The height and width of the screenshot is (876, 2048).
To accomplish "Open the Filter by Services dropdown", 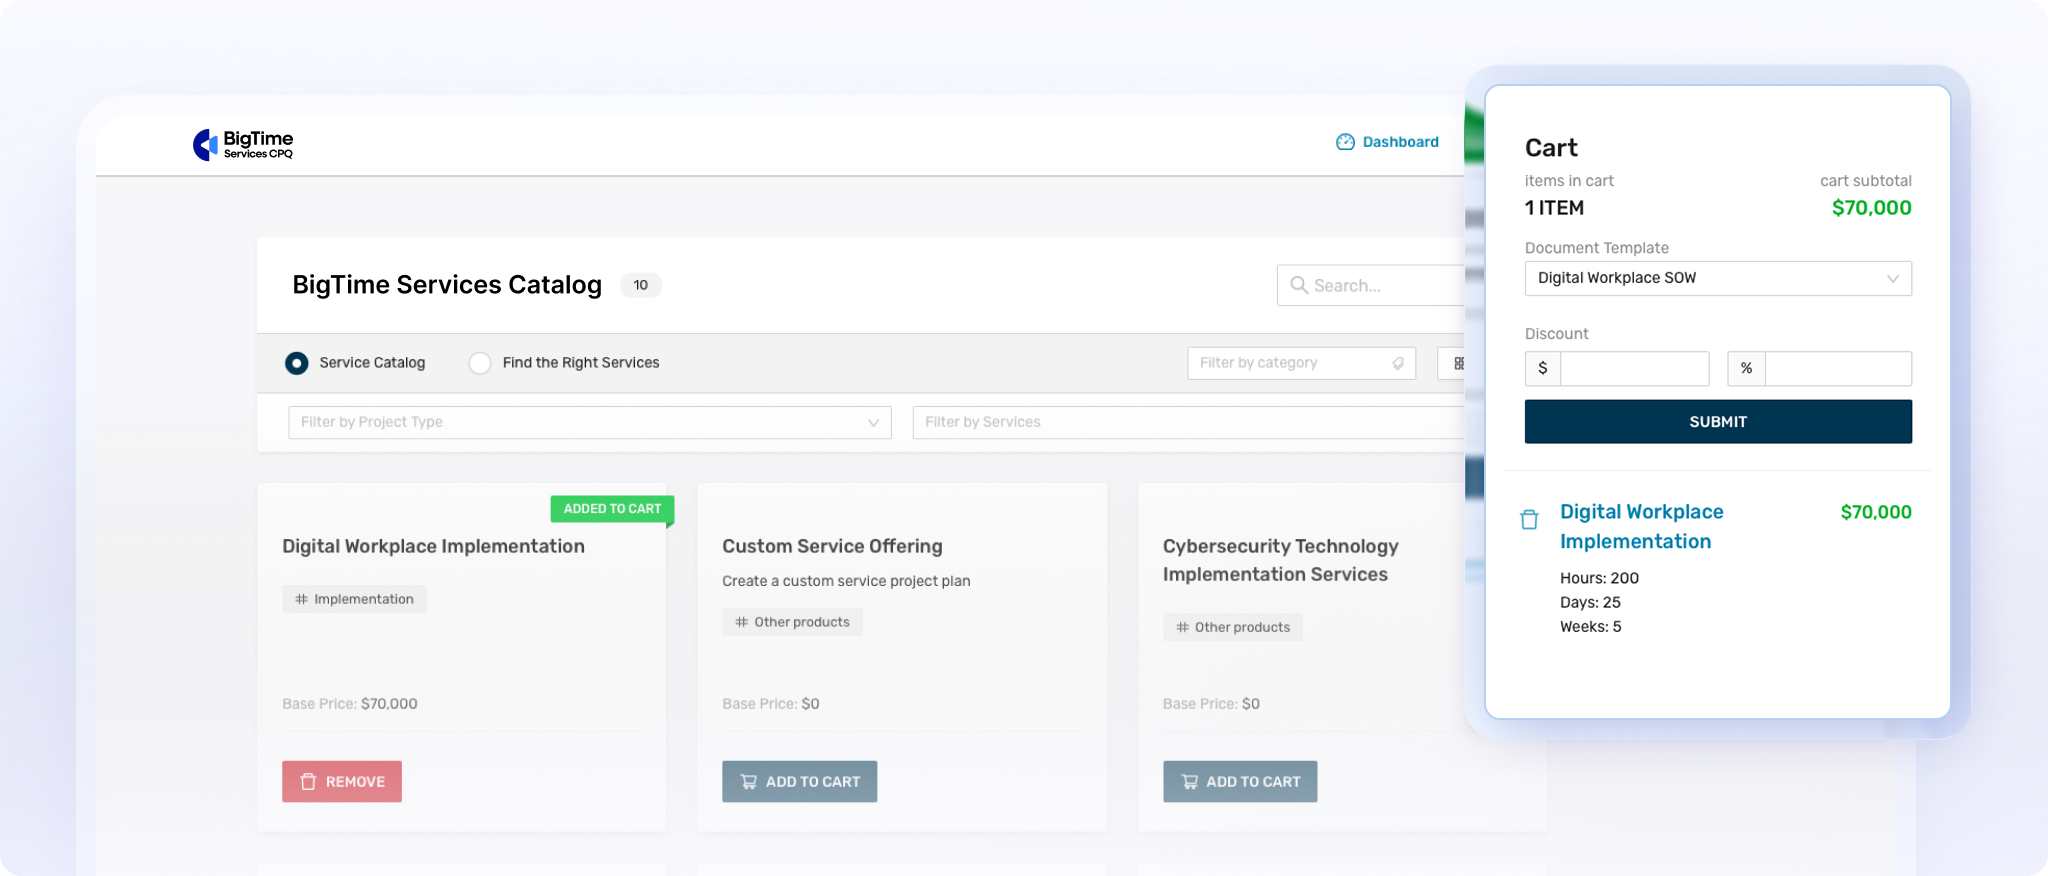I will (x=1188, y=422).
